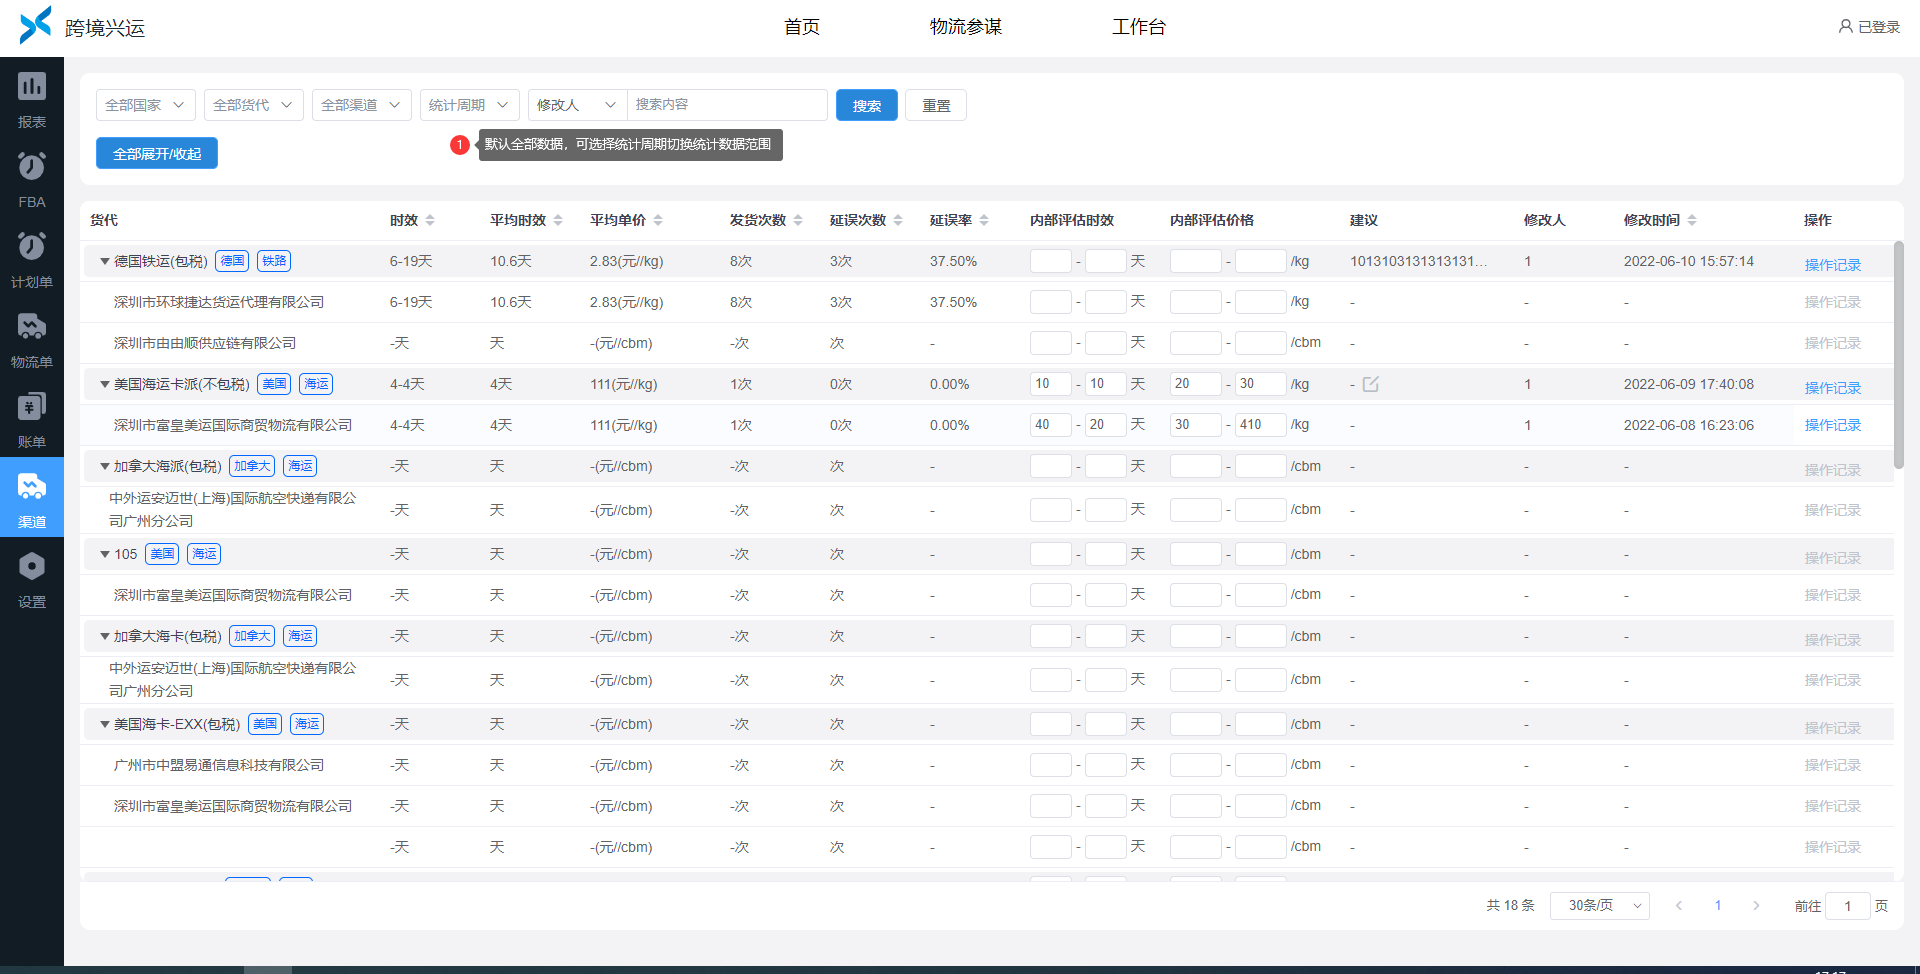1920x974 pixels.
Task: Click the 德国 tag on 德国铁运 row
Action: 233,261
